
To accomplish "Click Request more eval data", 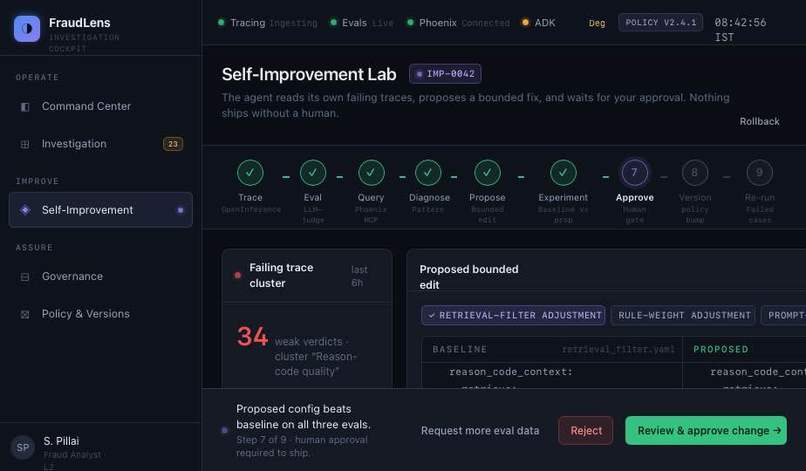I will [x=480, y=431].
